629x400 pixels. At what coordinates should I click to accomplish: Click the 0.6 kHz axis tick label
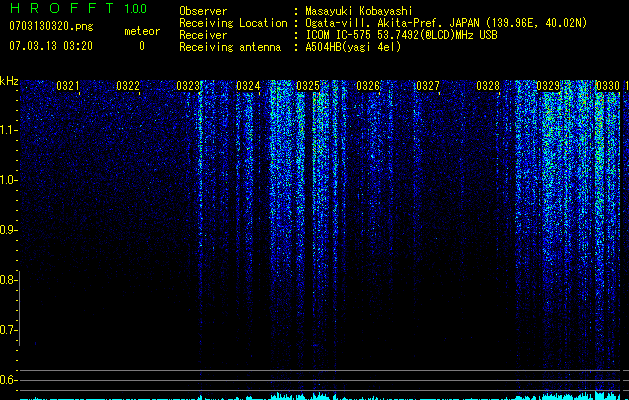pos(8,380)
